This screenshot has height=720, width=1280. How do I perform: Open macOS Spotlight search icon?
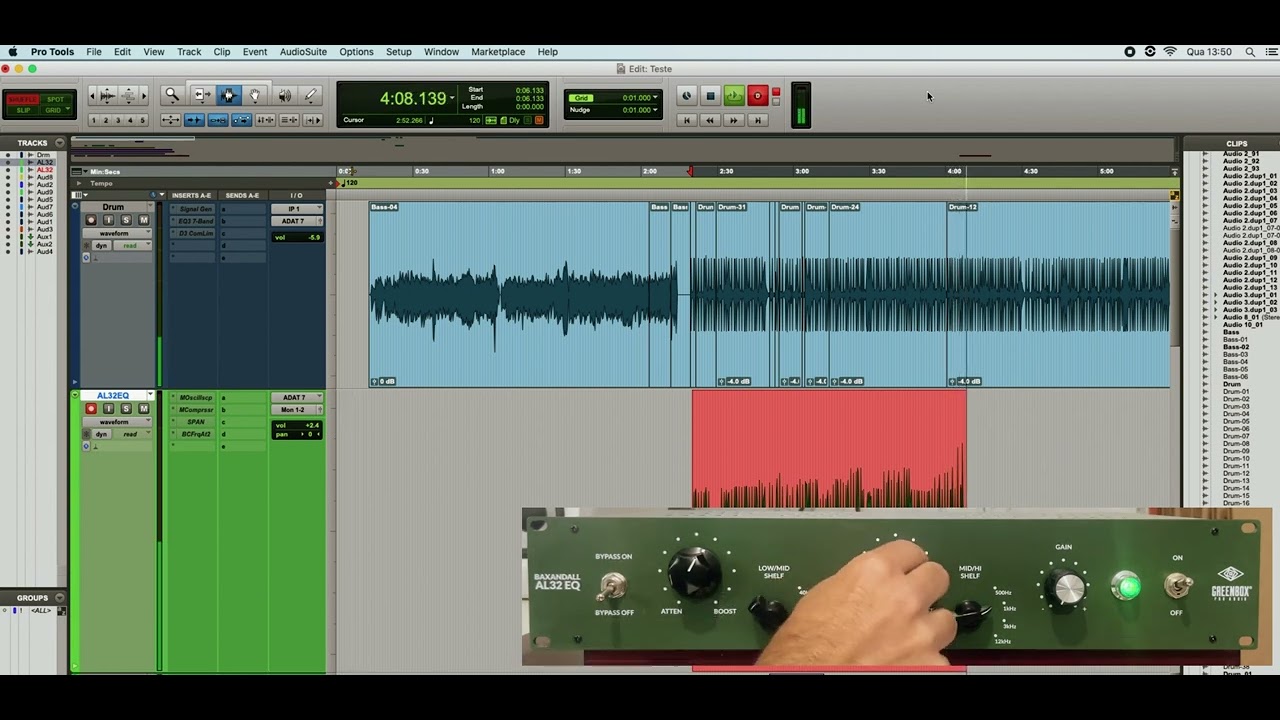[1250, 52]
